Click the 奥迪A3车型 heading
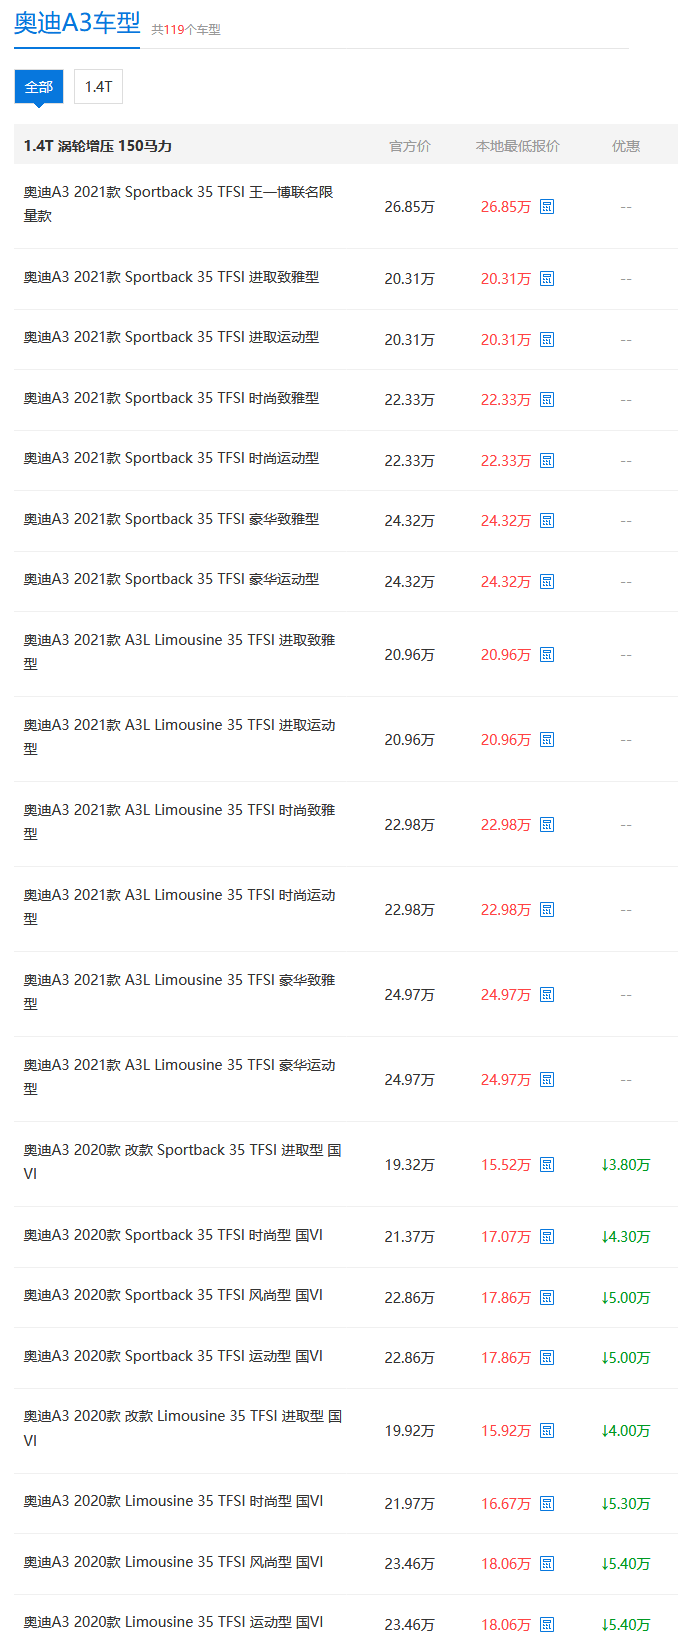Screen dimensions: 678x1649 [77, 23]
